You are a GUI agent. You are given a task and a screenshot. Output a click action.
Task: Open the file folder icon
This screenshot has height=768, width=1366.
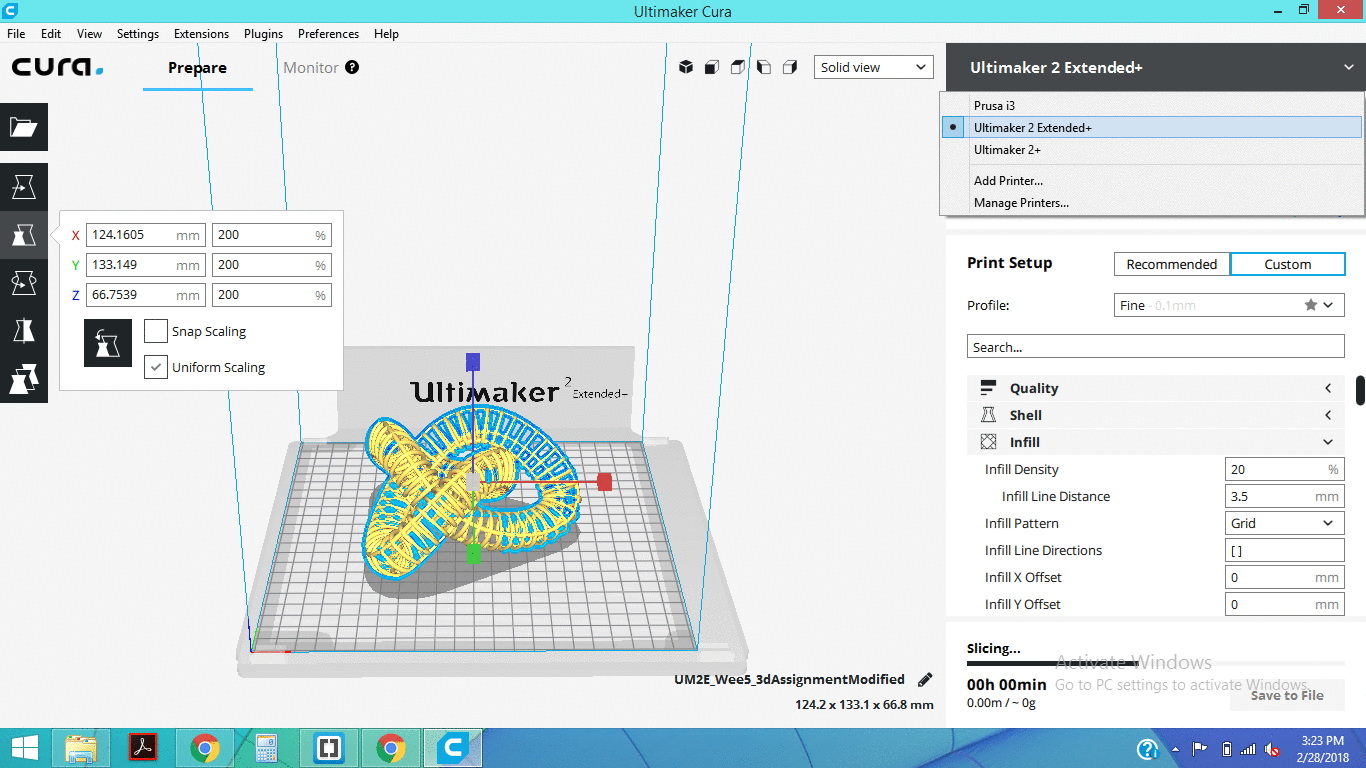pos(24,127)
